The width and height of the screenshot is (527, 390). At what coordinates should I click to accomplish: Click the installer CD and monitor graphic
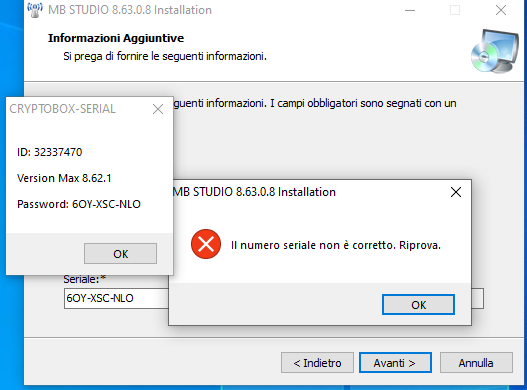click(495, 51)
